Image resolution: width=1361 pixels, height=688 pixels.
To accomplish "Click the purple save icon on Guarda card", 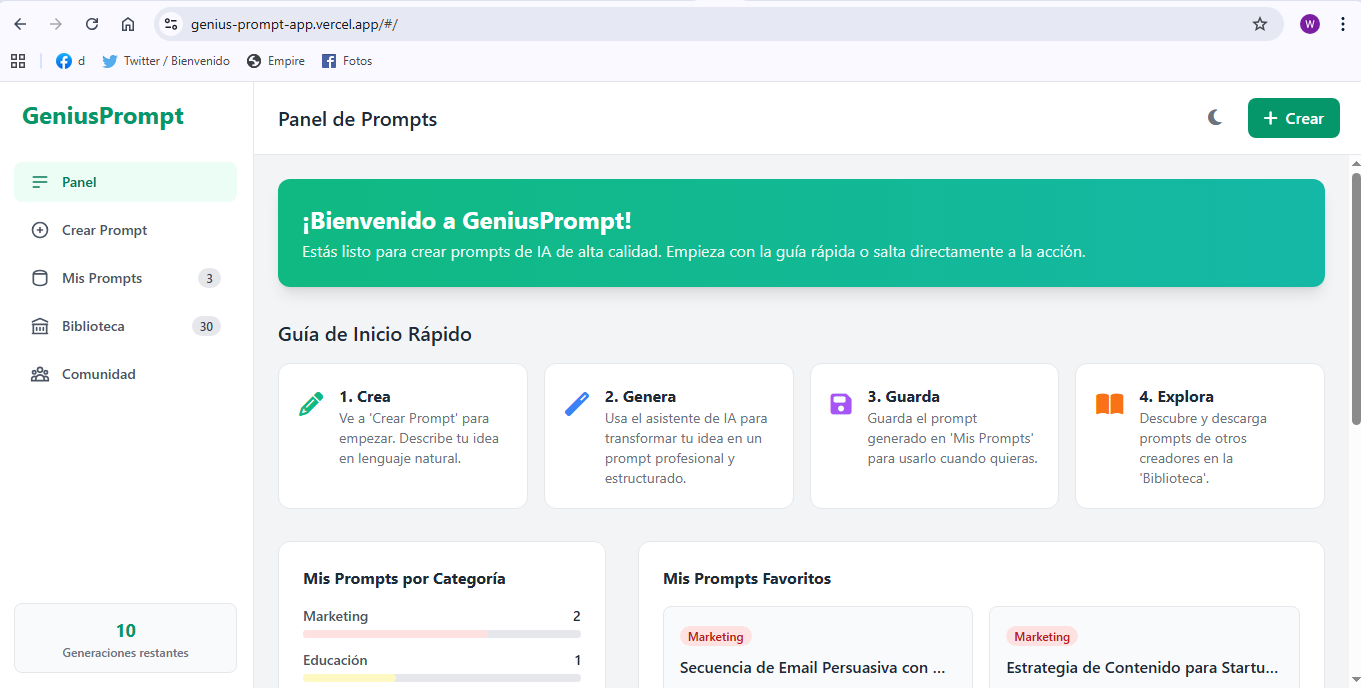I will [841, 404].
